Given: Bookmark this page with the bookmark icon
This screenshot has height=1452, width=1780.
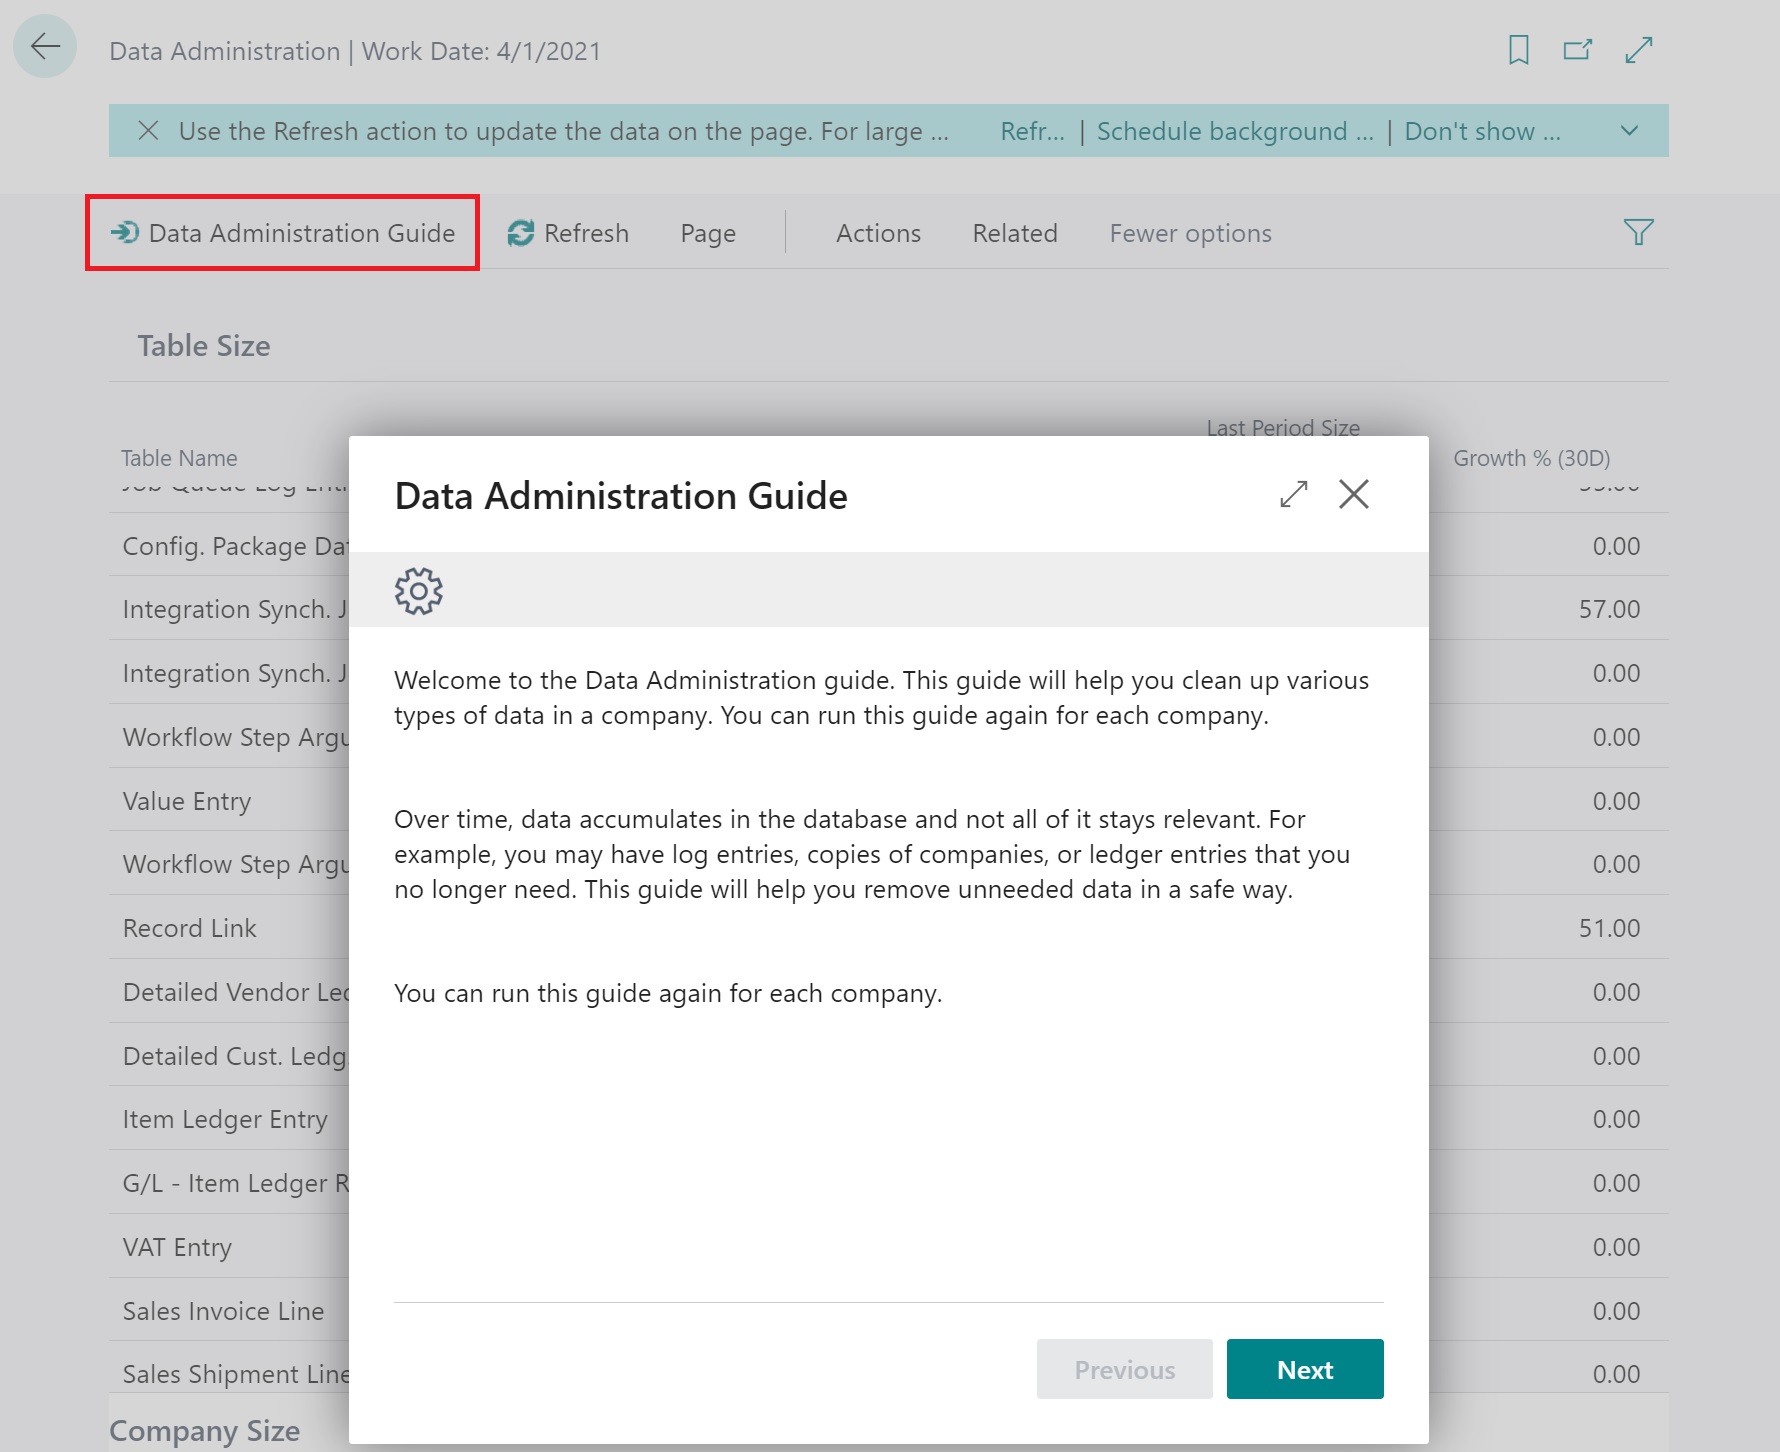Looking at the screenshot, I should pos(1518,50).
